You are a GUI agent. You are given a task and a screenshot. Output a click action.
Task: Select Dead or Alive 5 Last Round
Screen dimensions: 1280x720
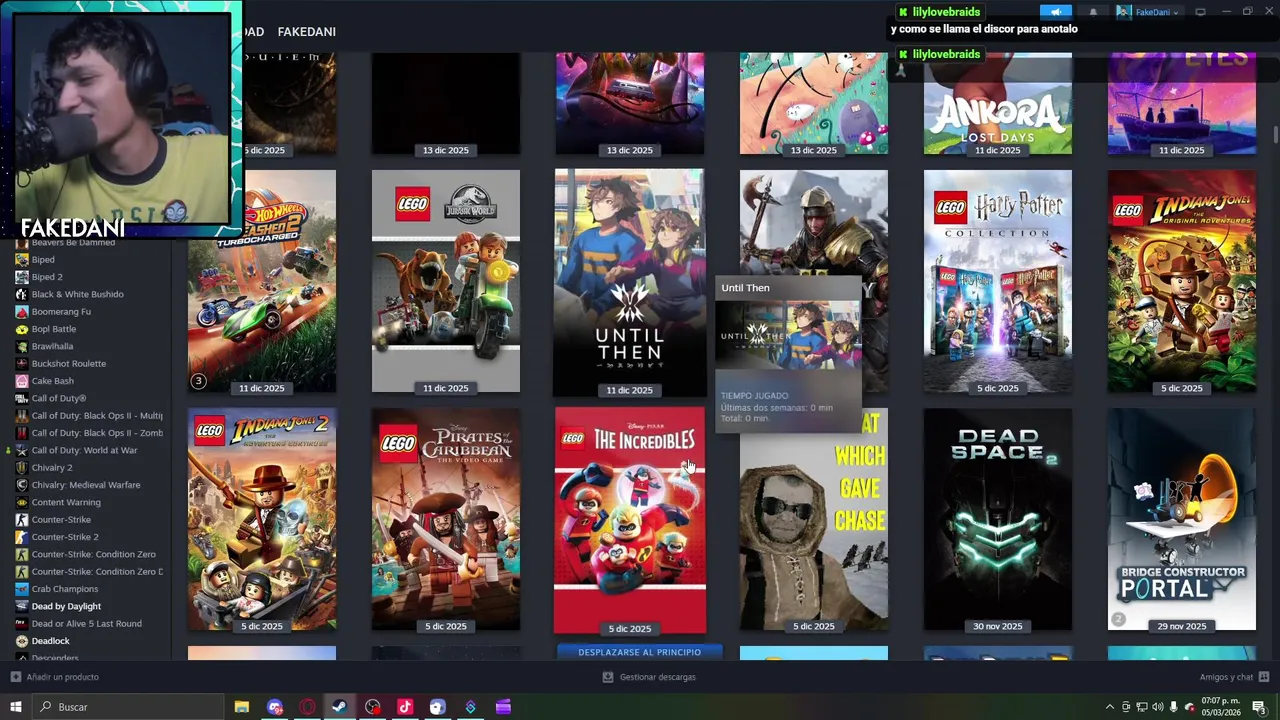tap(86, 624)
